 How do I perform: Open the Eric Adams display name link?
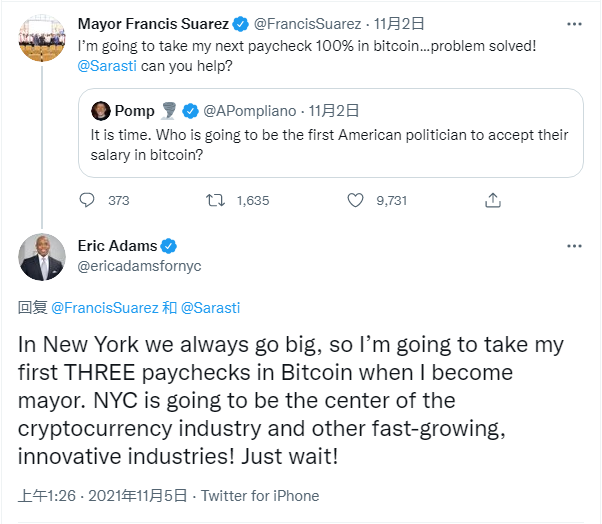(117, 246)
